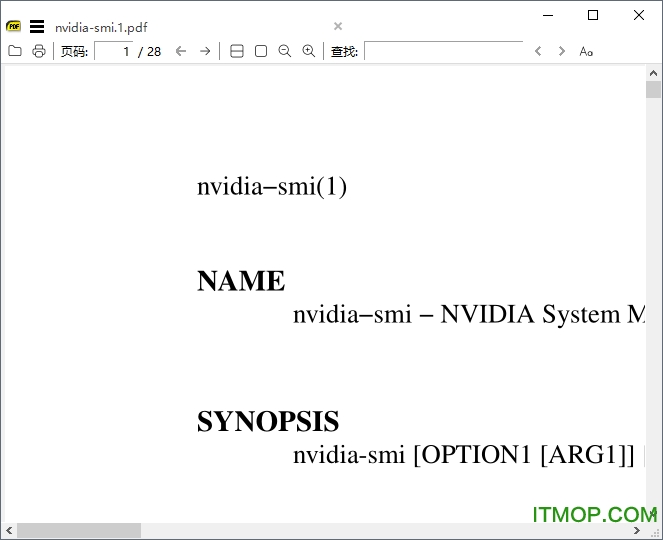Open the hamburger menu button
The image size is (663, 540).
(37, 27)
